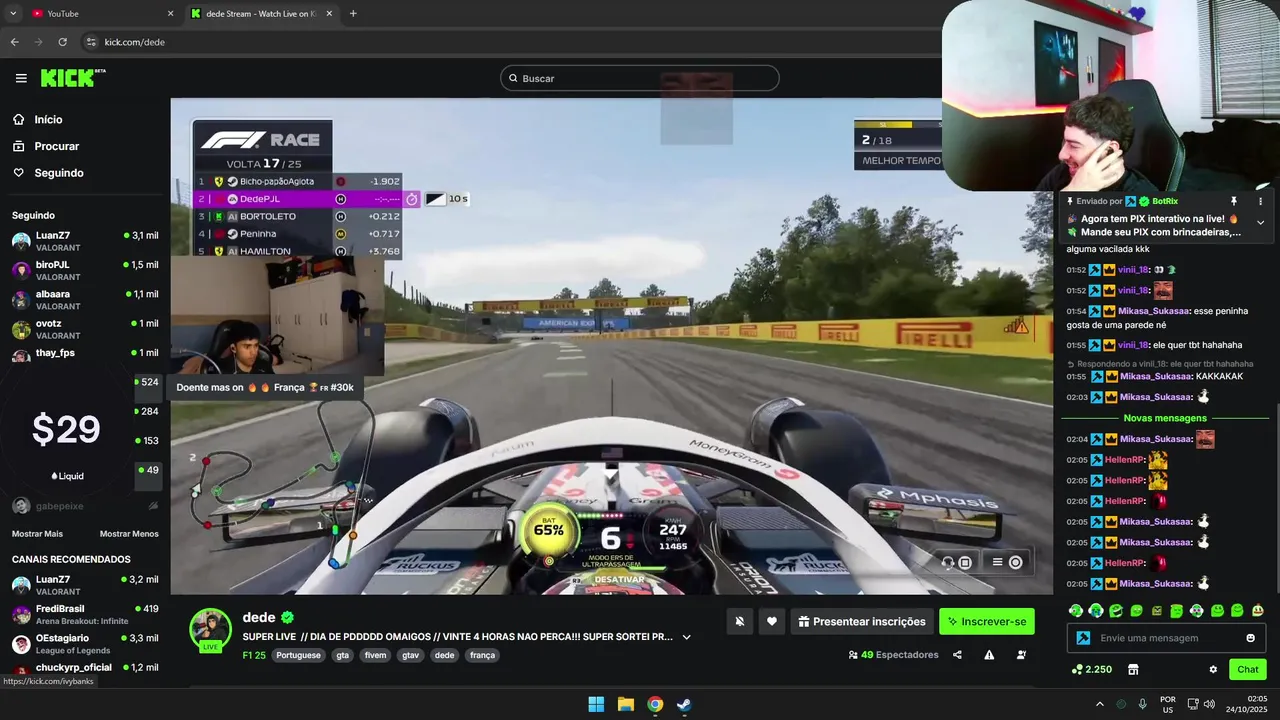
Task: Click Presentear inscrições button
Action: [x=862, y=622]
